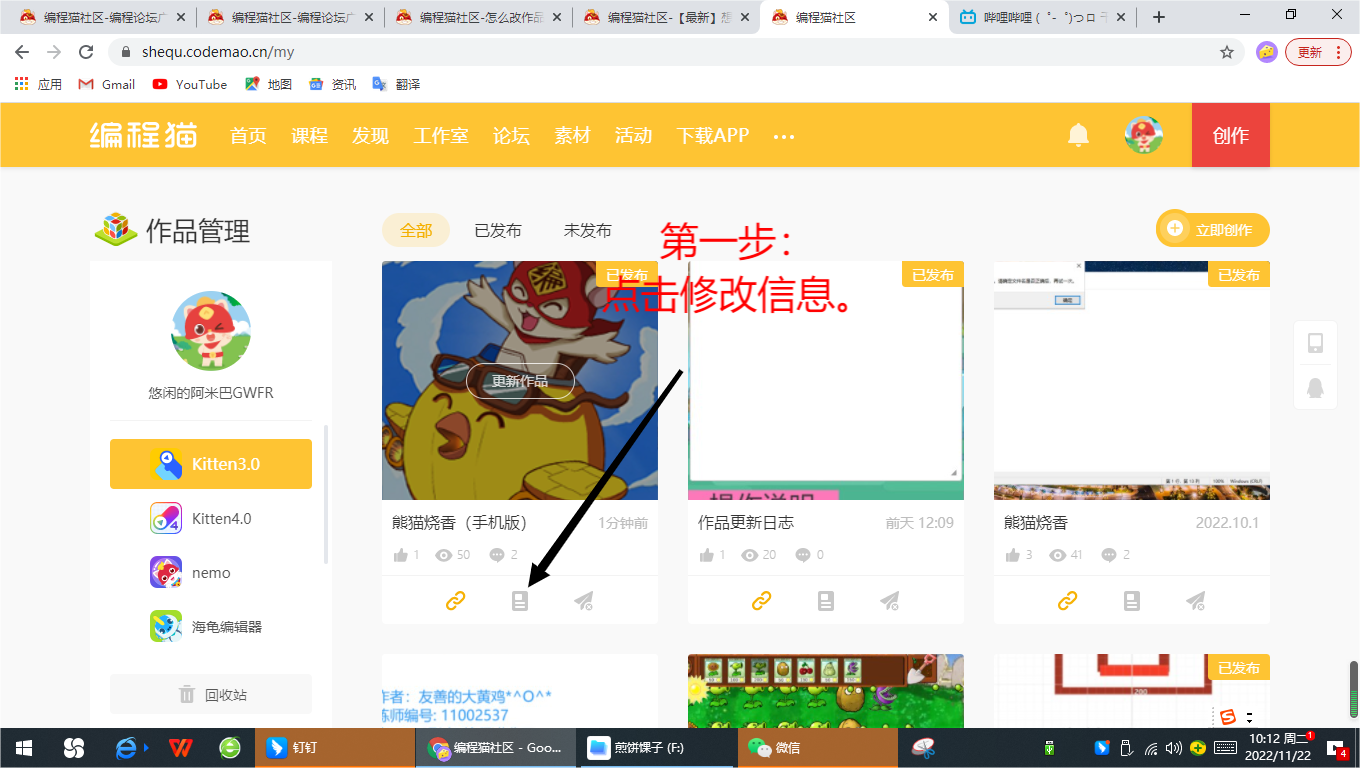Select nemo in the sidebar

(211, 572)
